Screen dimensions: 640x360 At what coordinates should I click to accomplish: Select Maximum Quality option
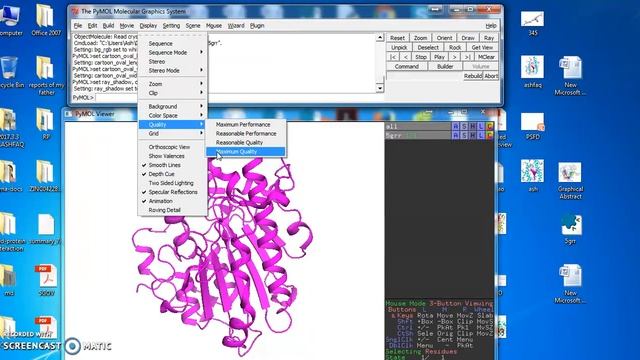[x=245, y=151]
